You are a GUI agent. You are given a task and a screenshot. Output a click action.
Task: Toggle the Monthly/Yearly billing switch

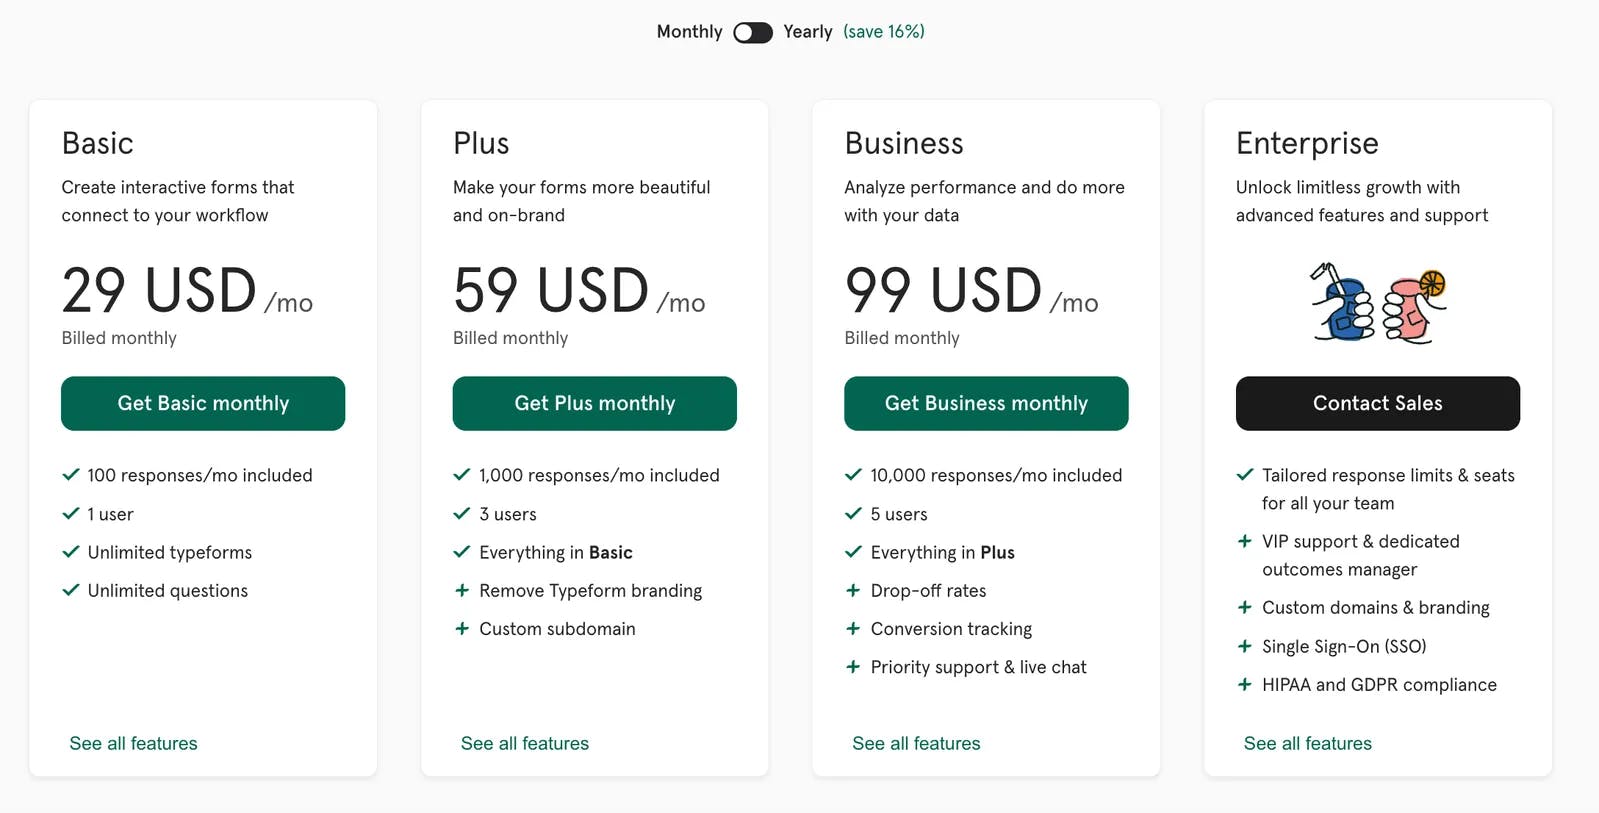coord(752,33)
